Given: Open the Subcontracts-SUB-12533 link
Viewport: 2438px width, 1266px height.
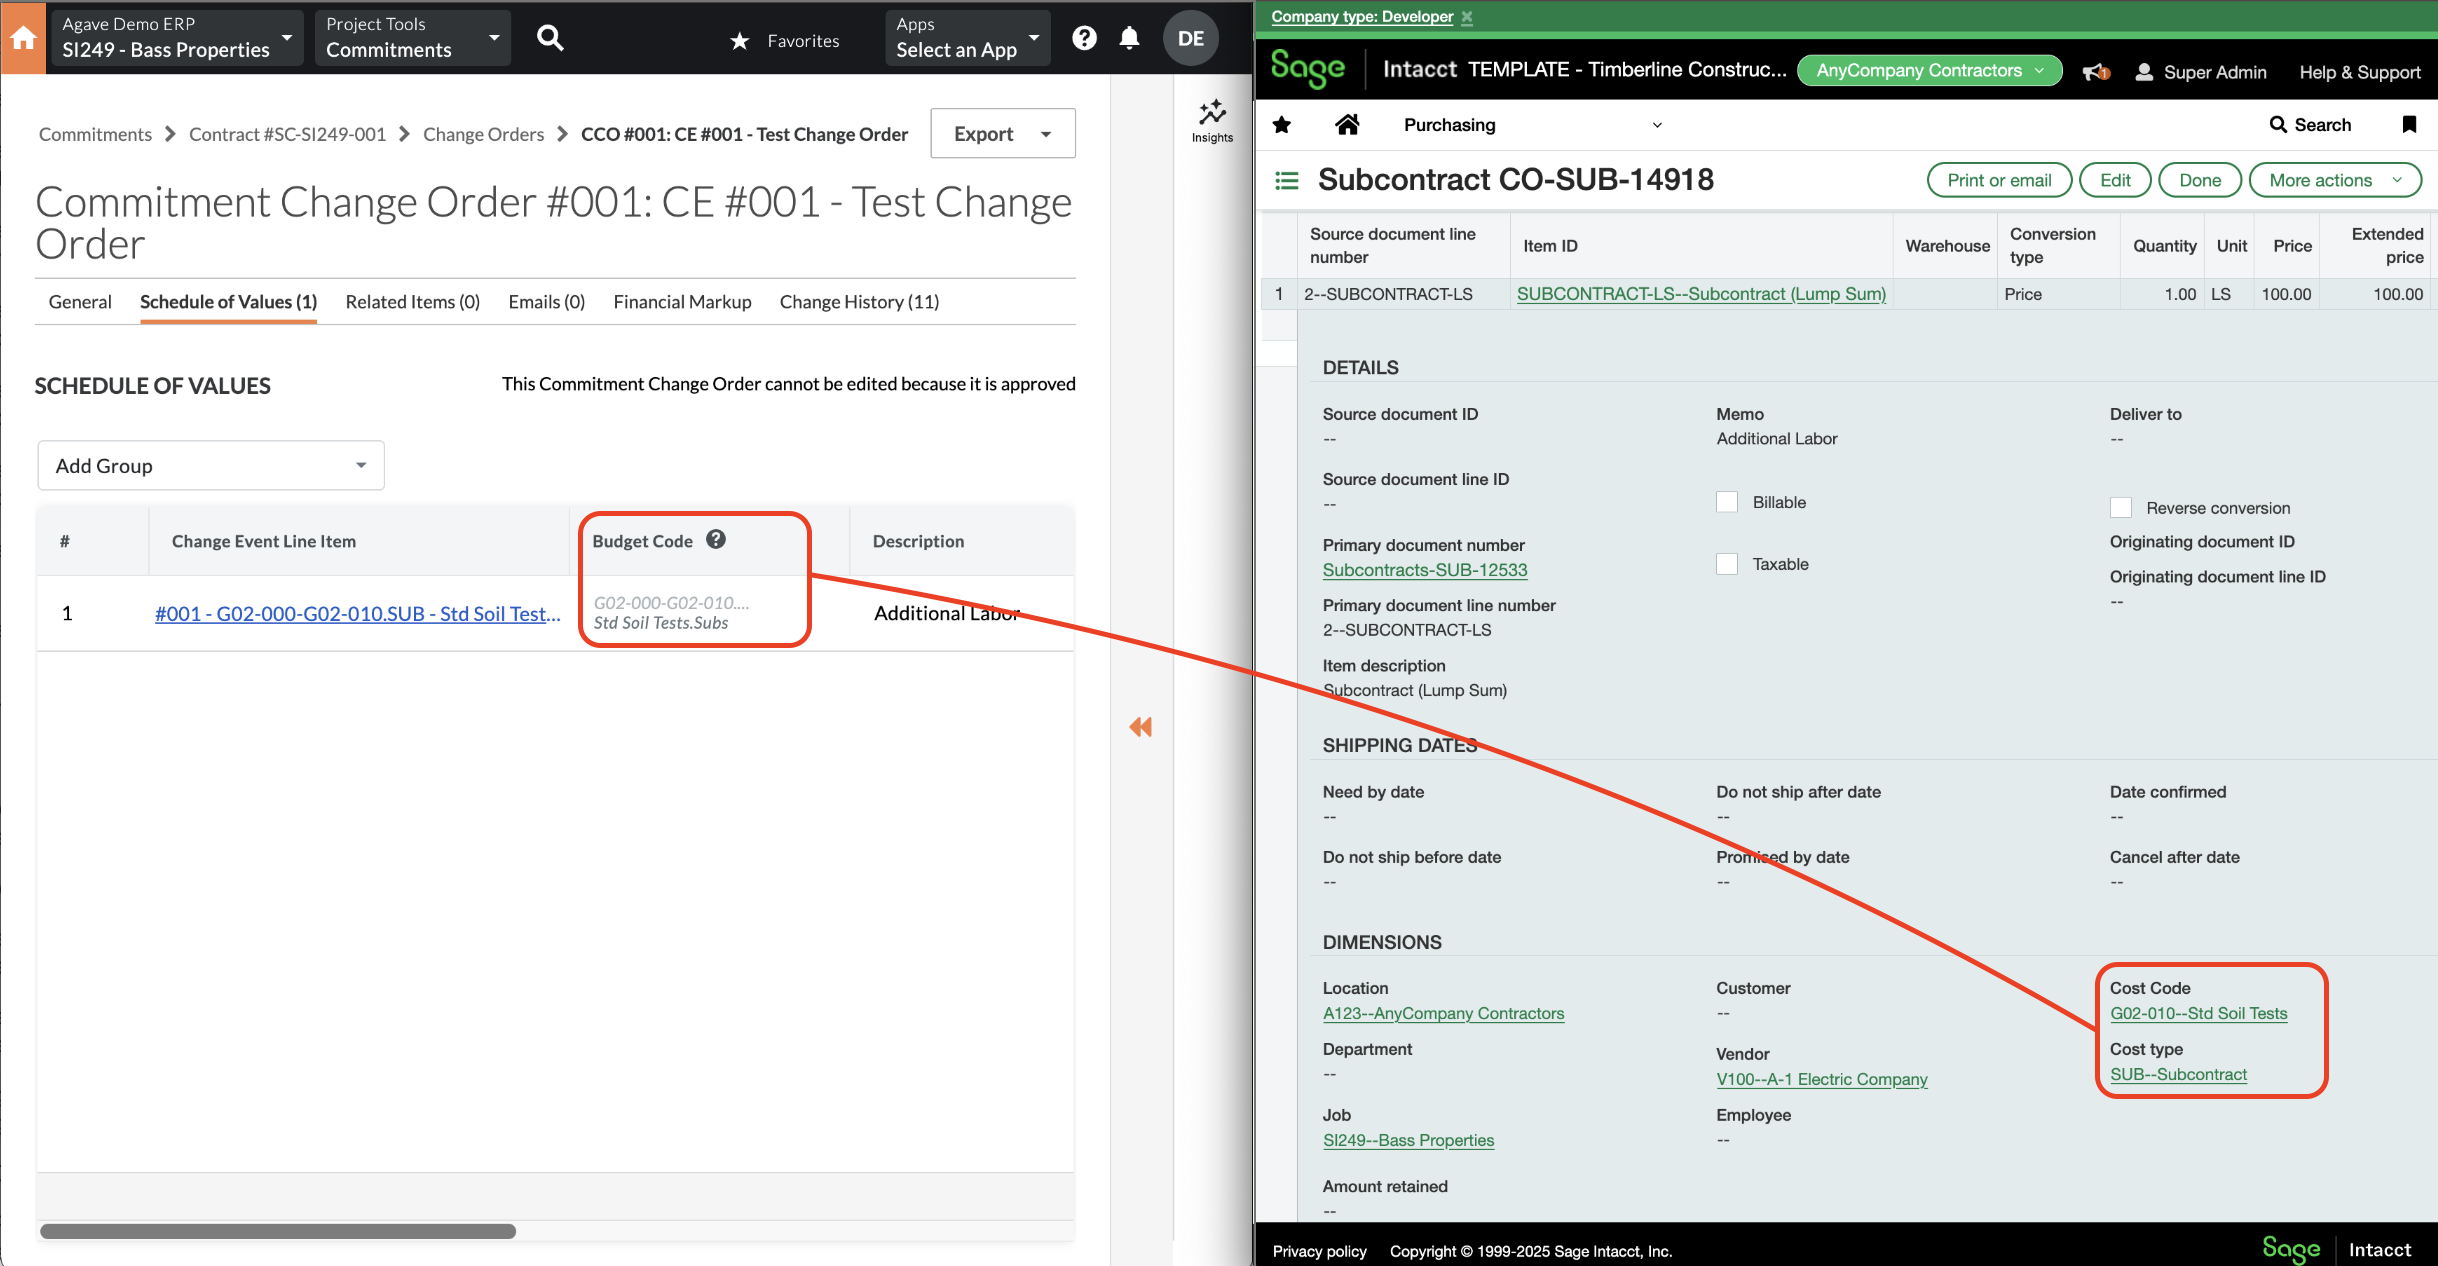Looking at the screenshot, I should pyautogui.click(x=1424, y=569).
